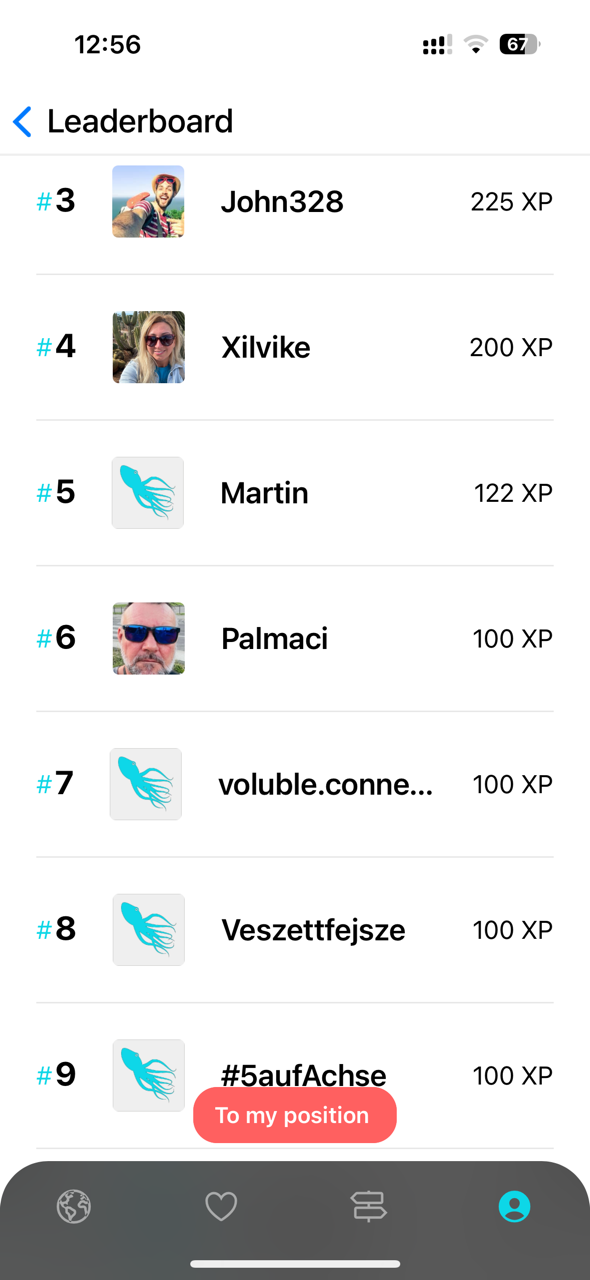Tap the octopus avatar of voluble.conne...
The height and width of the screenshot is (1280, 590).
(146, 784)
